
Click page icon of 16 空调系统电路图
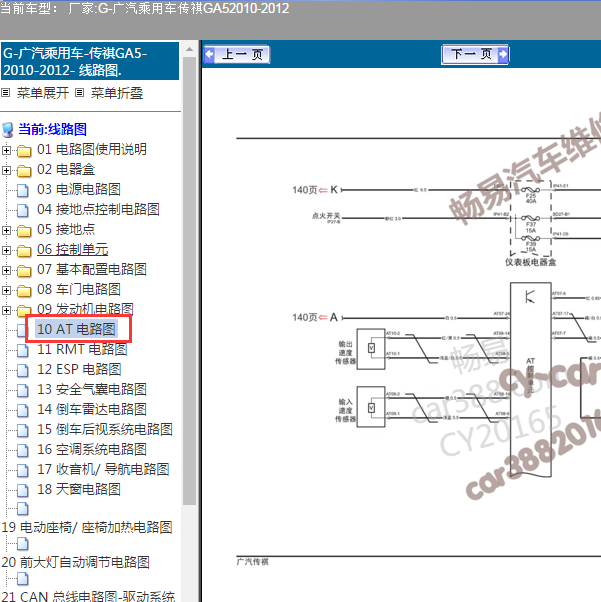[23, 450]
